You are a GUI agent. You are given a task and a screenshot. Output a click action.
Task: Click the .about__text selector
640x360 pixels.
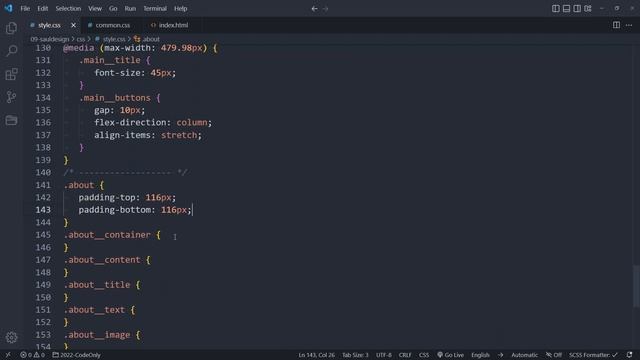coord(94,310)
